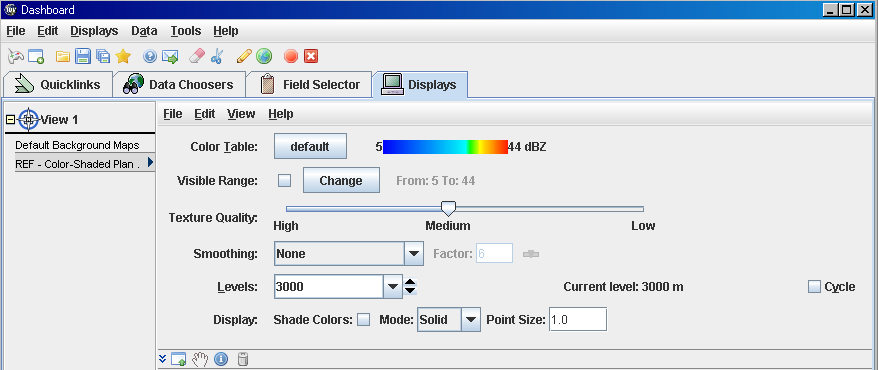Viewport: 878px width, 370px height.
Task: Click the Low texture quality label
Action: click(643, 226)
